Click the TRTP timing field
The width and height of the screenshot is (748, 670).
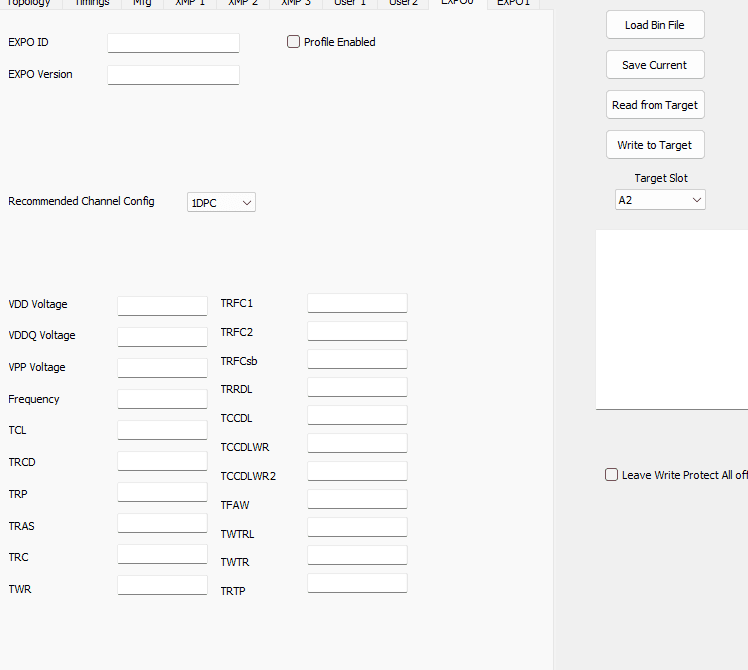[x=357, y=583]
